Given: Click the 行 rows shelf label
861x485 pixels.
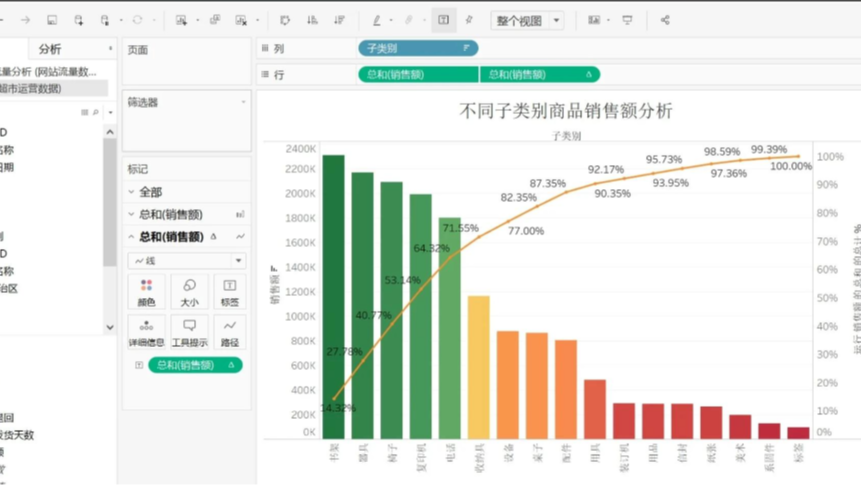Looking at the screenshot, I should click(279, 75).
